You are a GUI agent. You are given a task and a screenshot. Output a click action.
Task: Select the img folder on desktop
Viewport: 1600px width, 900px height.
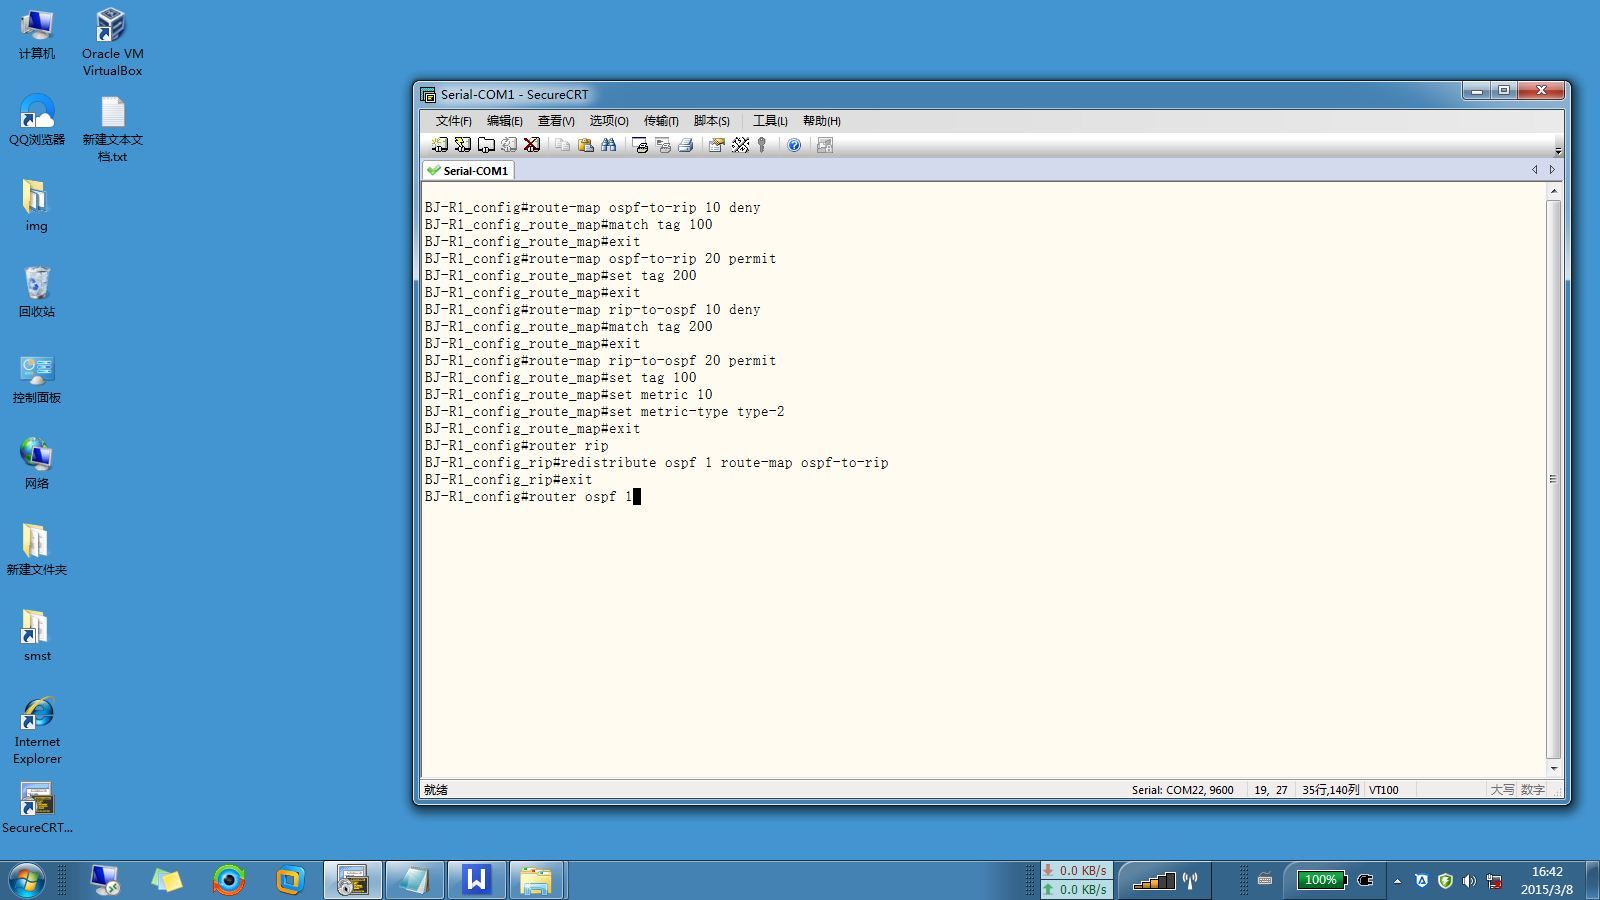pyautogui.click(x=37, y=205)
